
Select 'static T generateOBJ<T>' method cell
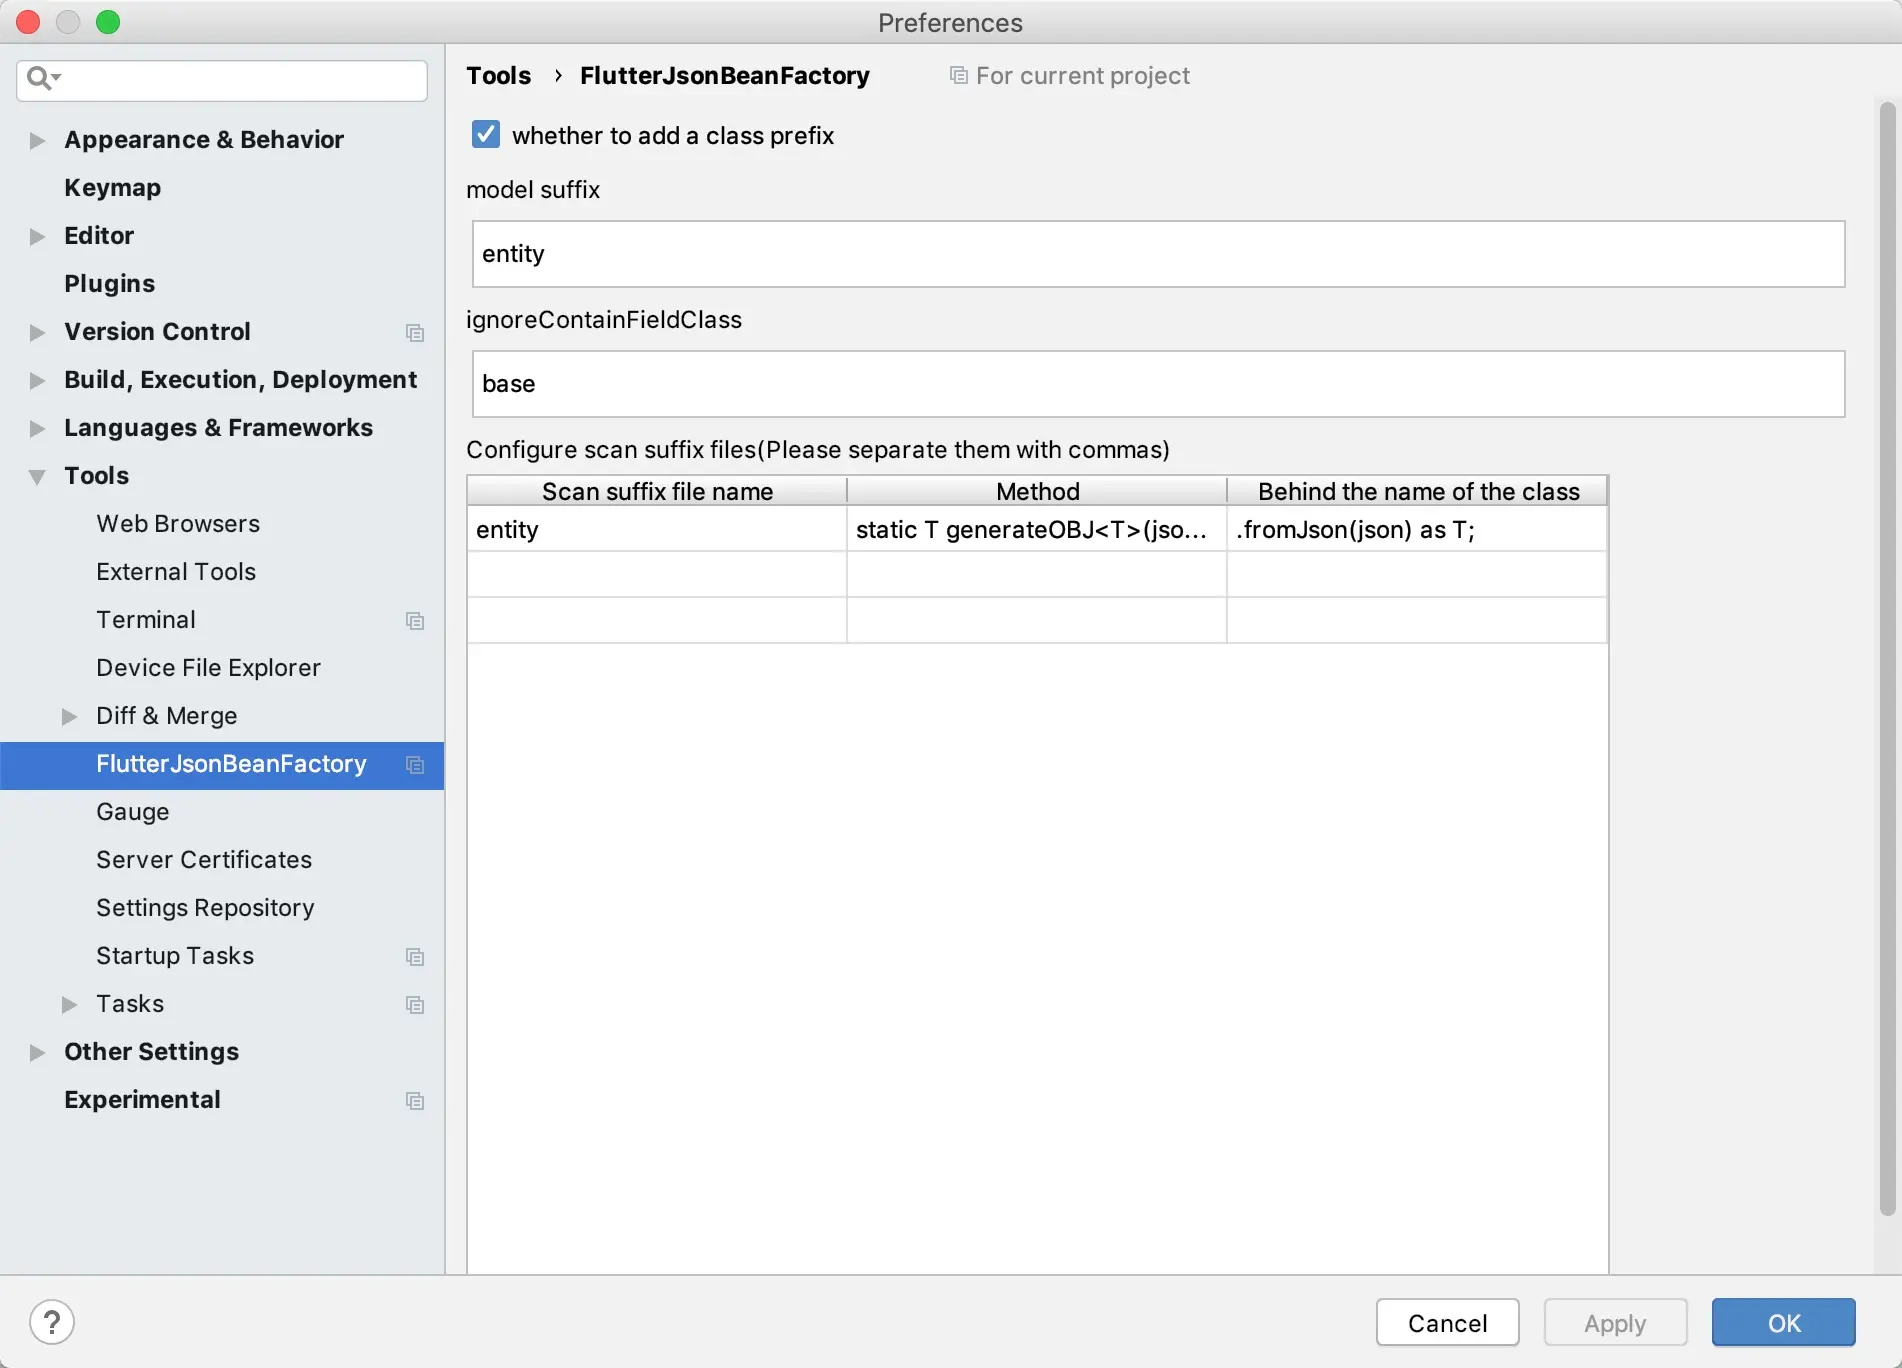(1037, 529)
